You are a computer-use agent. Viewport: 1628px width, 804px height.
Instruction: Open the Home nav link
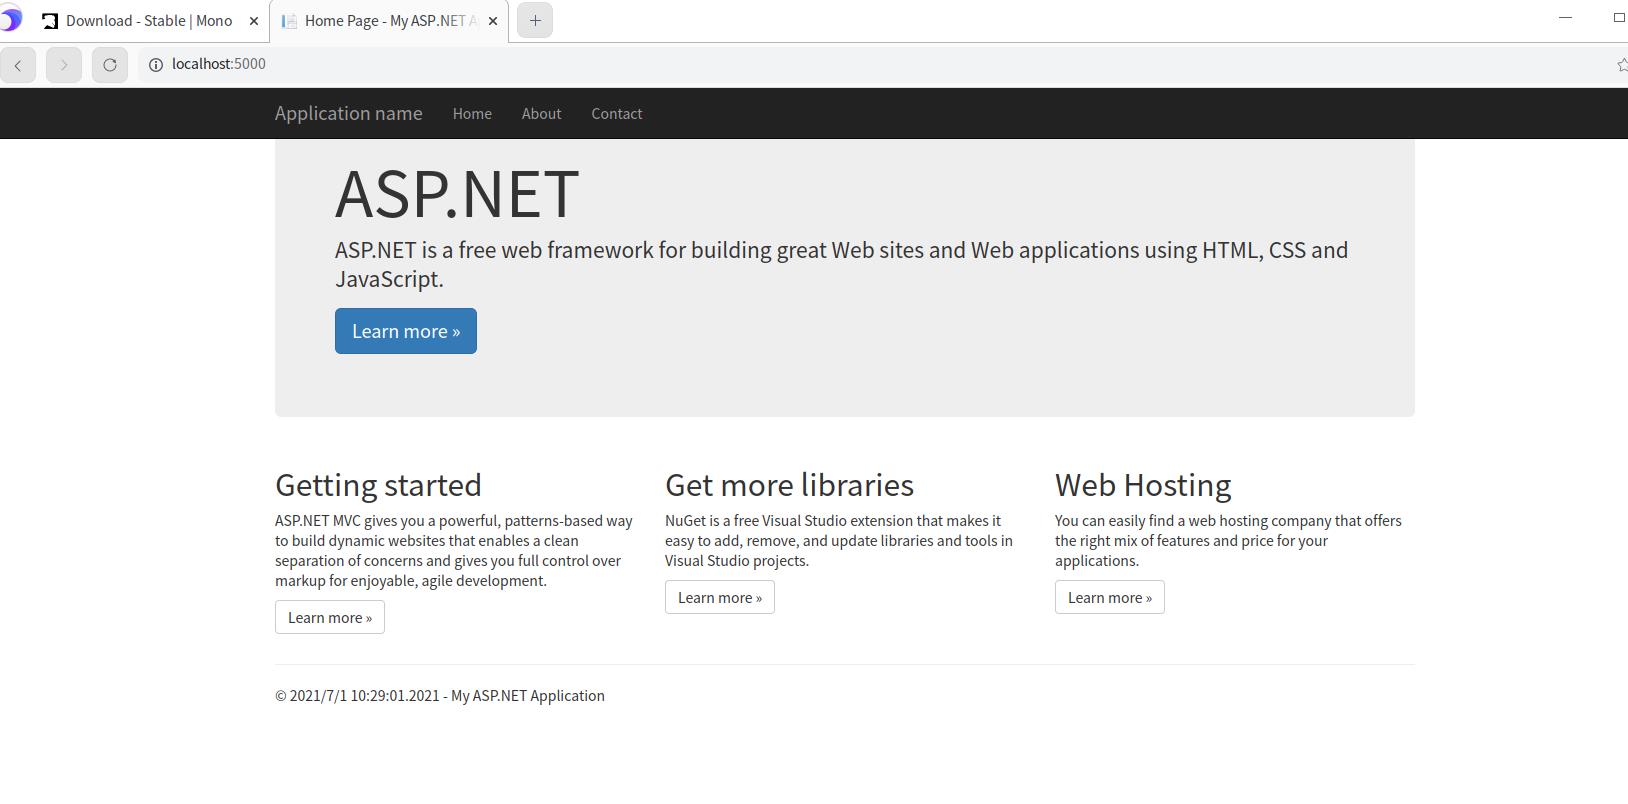(x=472, y=114)
